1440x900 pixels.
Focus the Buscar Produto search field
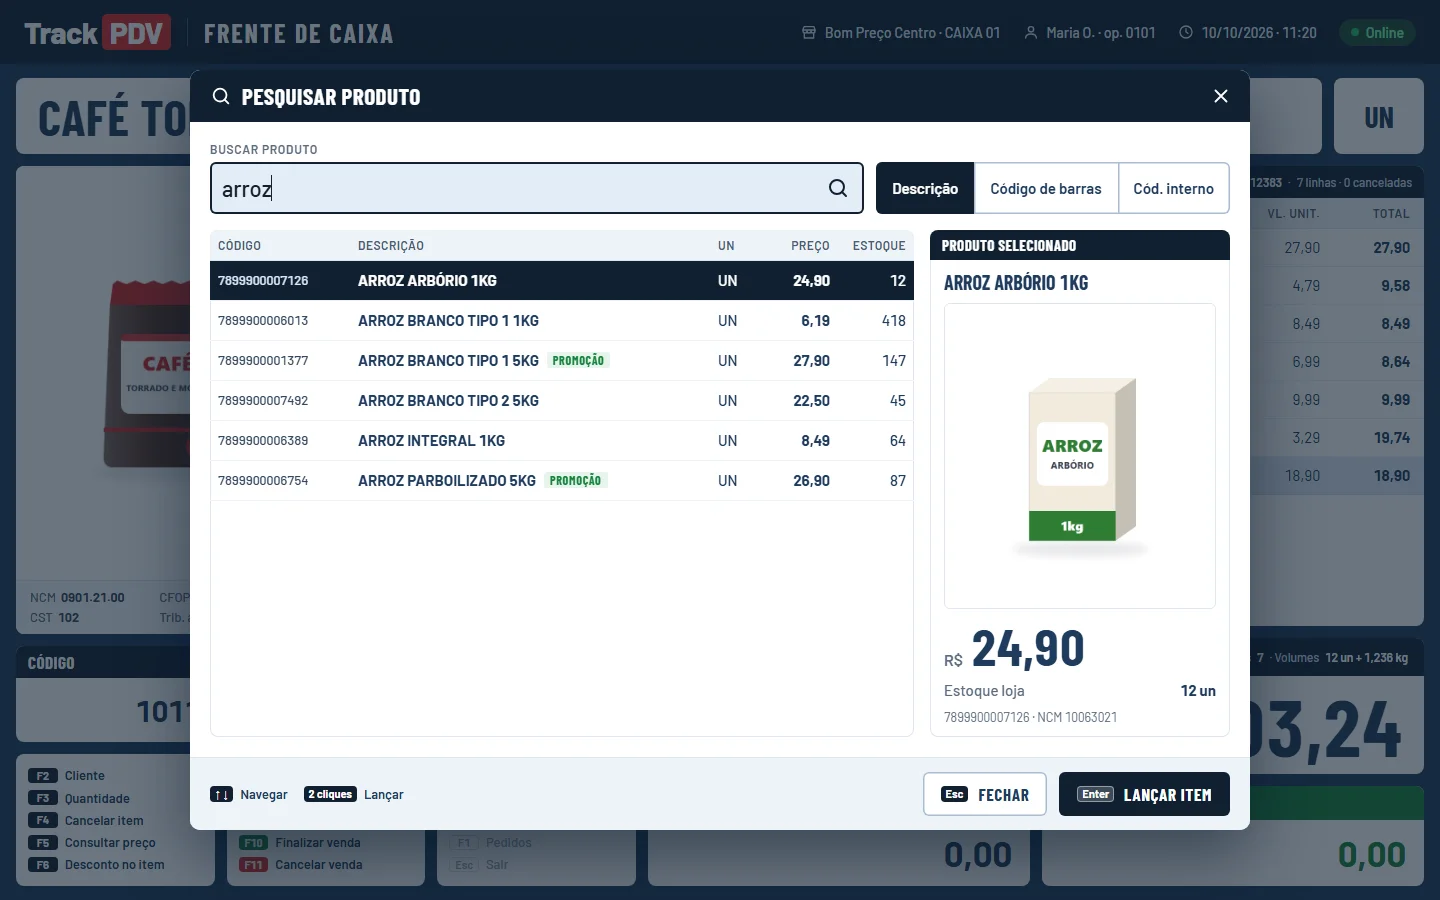[537, 188]
